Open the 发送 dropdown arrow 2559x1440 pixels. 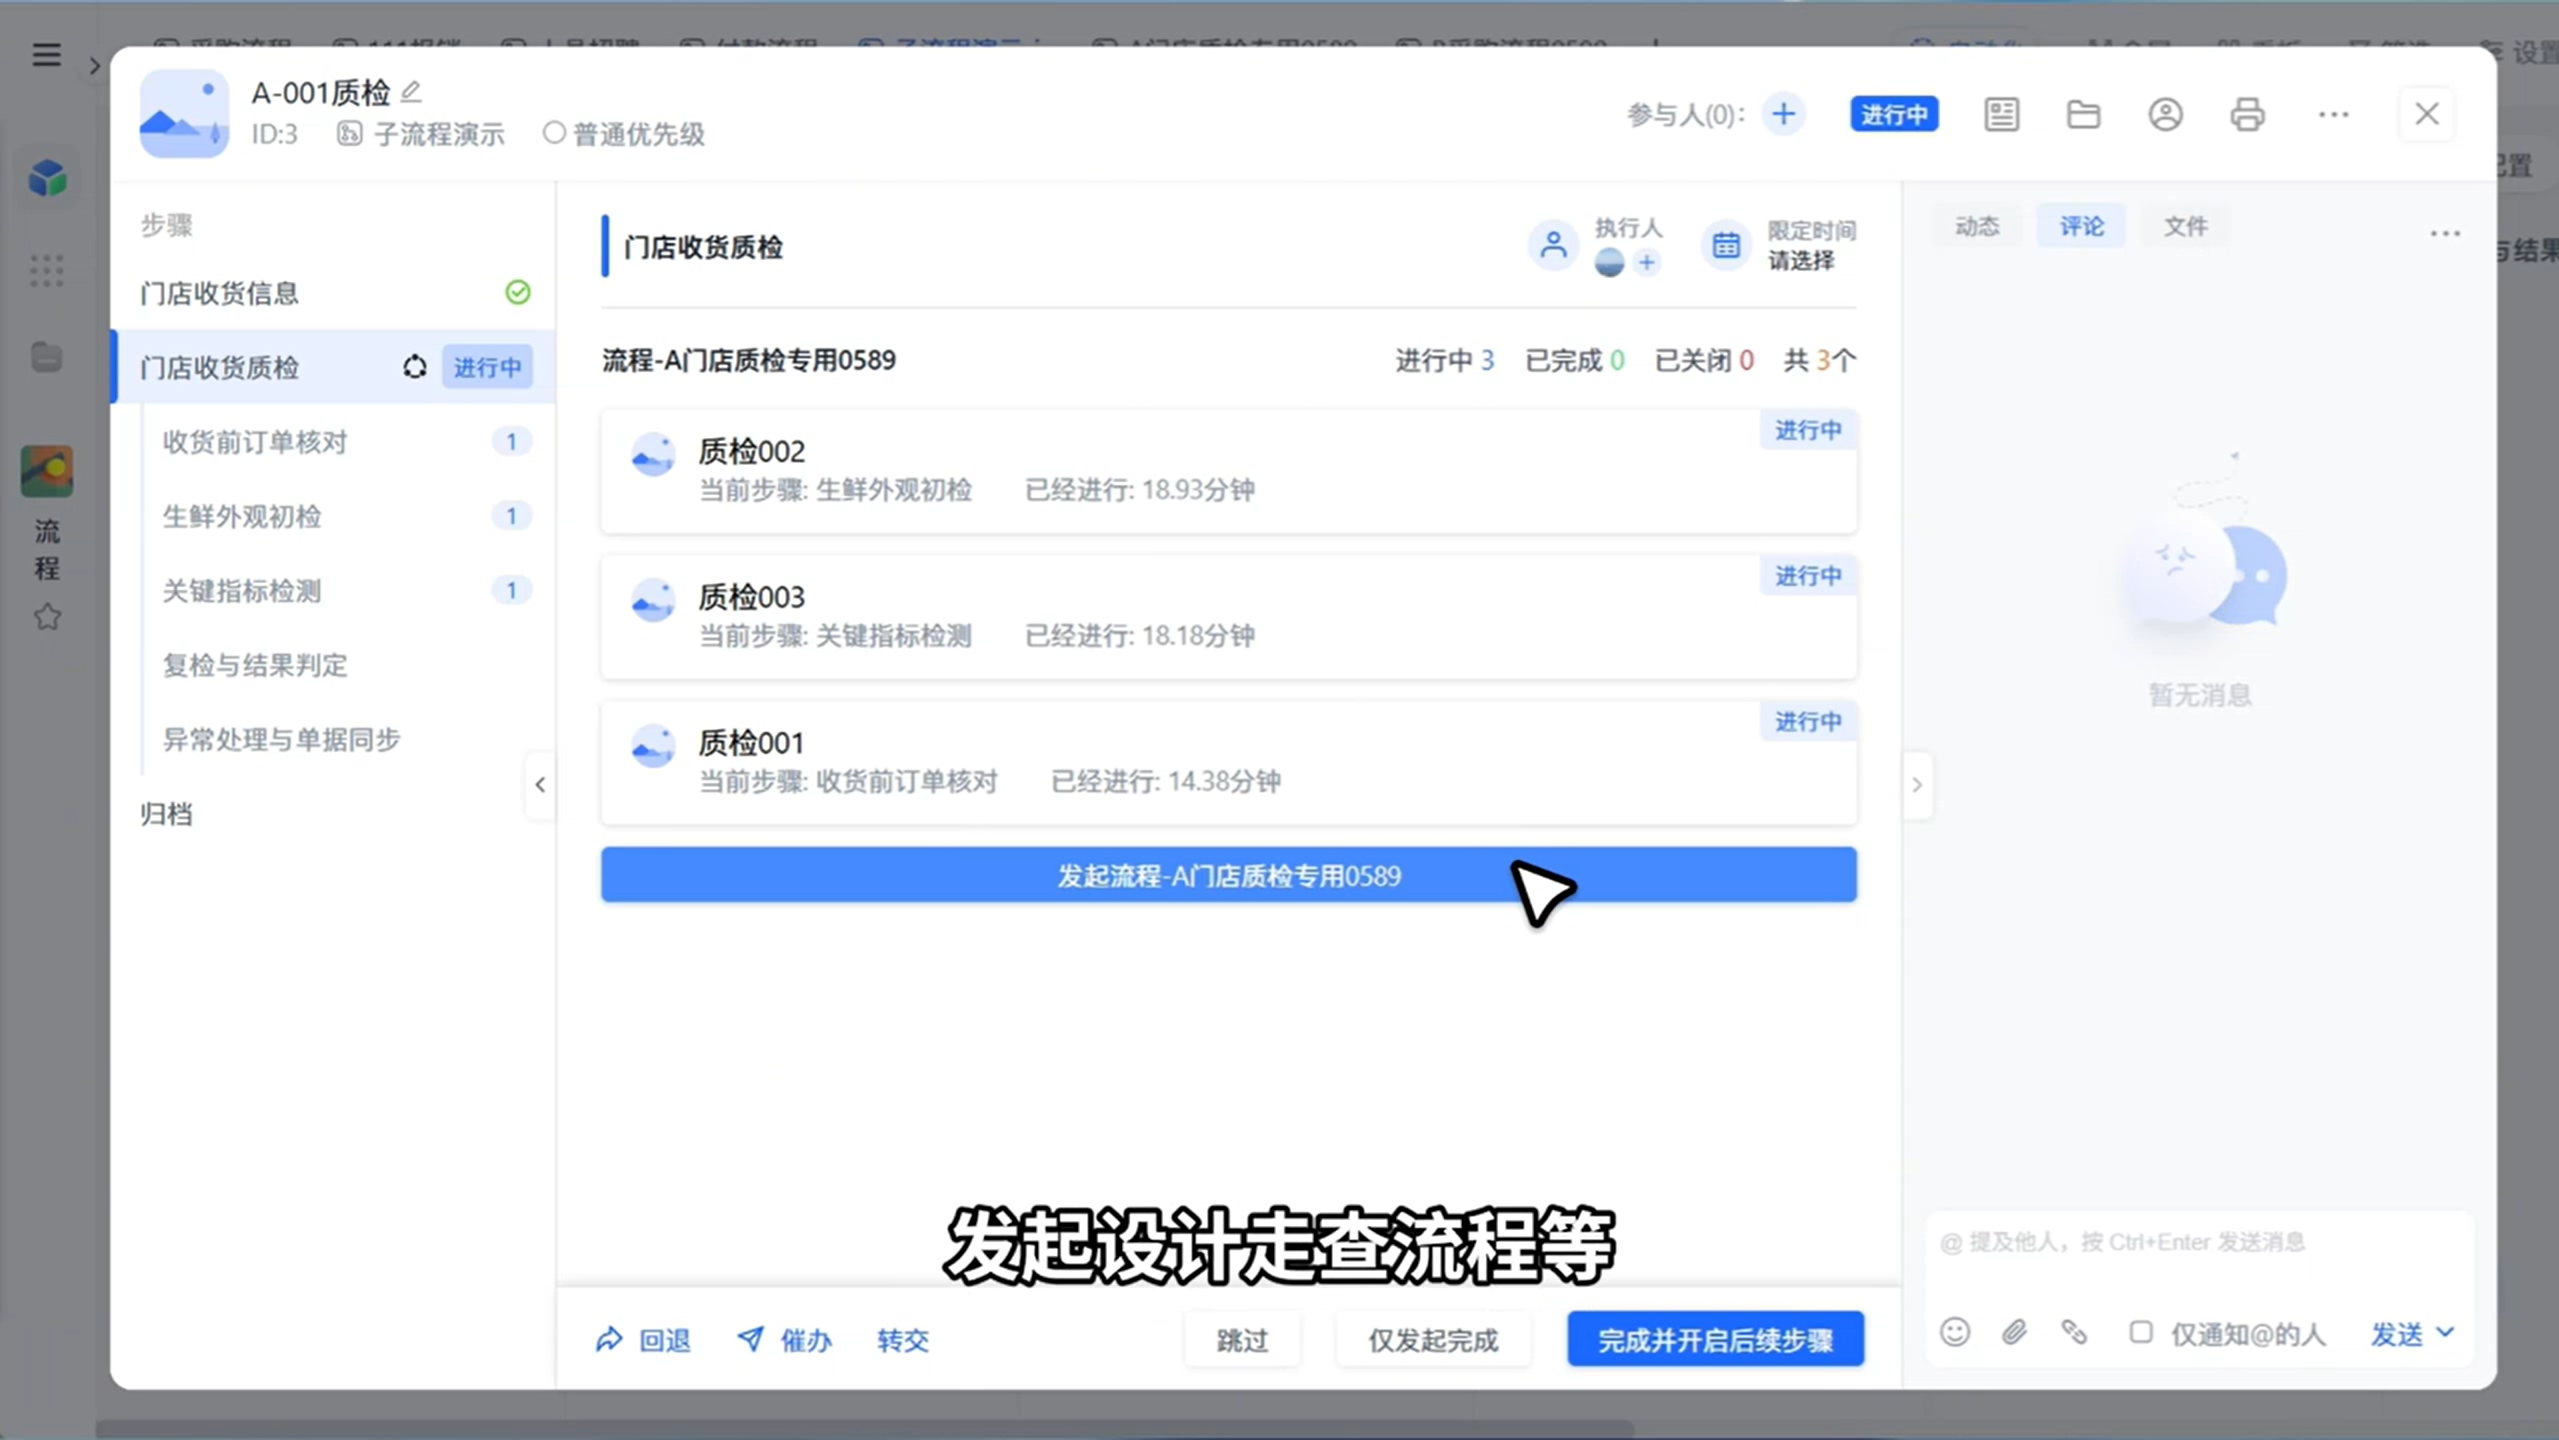pos(2445,1332)
